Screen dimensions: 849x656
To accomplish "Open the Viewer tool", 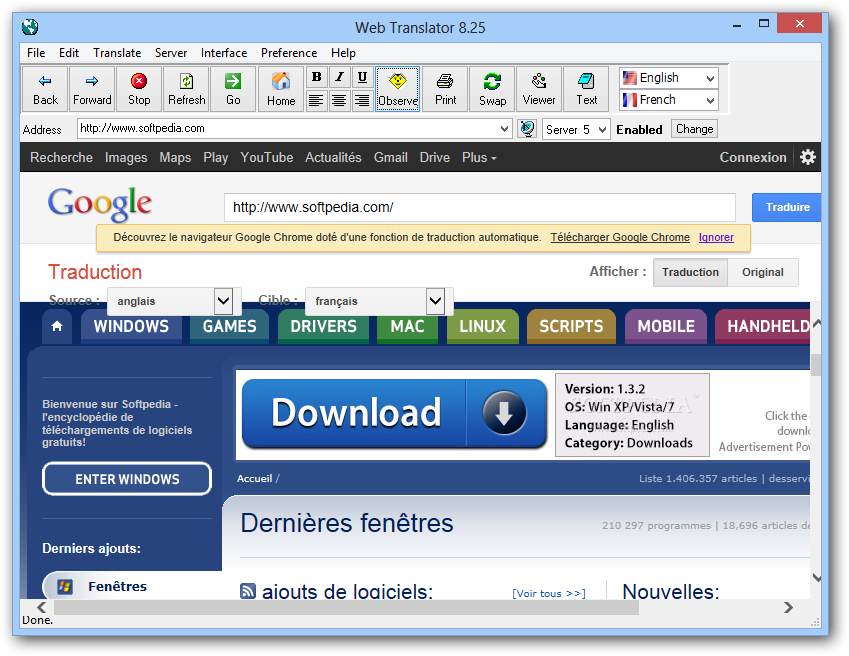I will coord(539,89).
